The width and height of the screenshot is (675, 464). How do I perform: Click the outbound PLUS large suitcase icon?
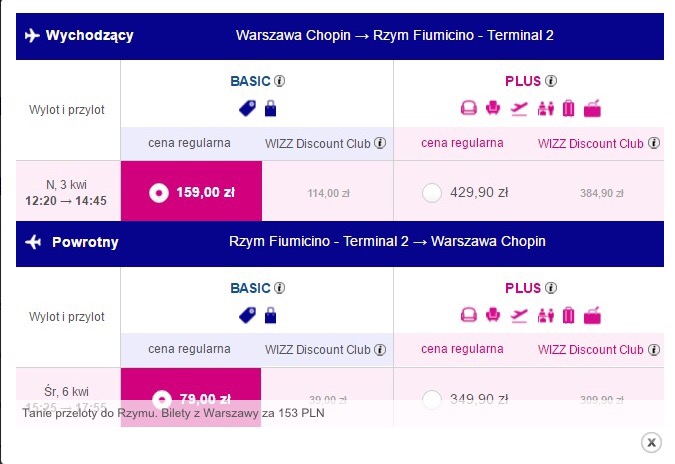tap(569, 108)
